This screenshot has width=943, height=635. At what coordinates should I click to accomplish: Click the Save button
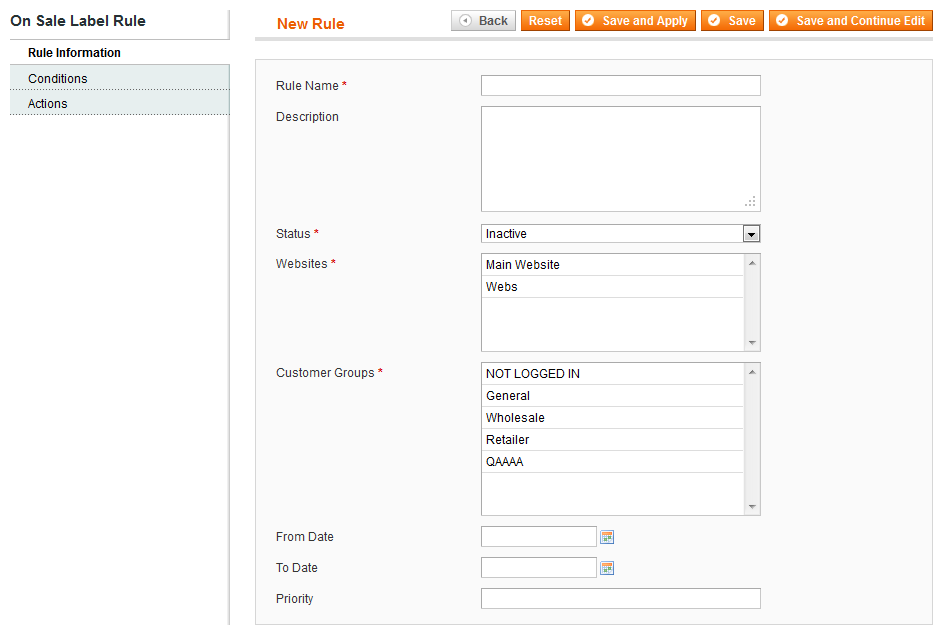(x=732, y=20)
